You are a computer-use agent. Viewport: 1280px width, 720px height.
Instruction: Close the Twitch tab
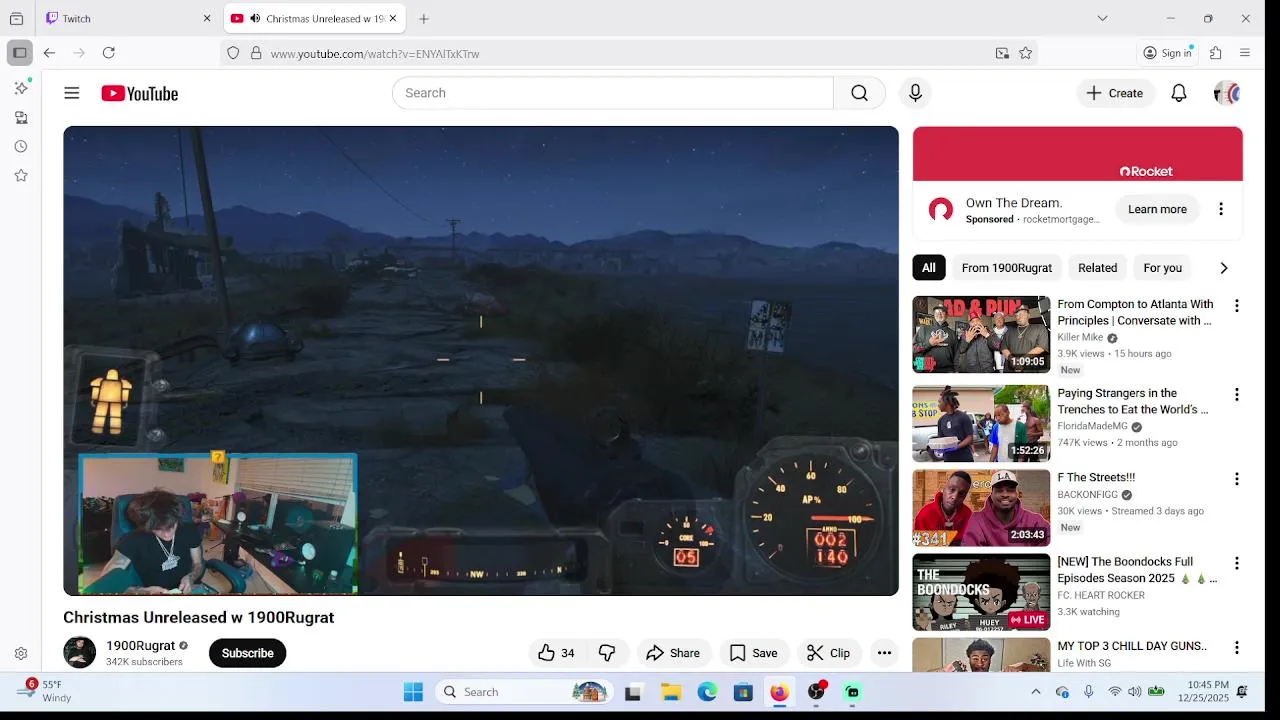tap(207, 18)
